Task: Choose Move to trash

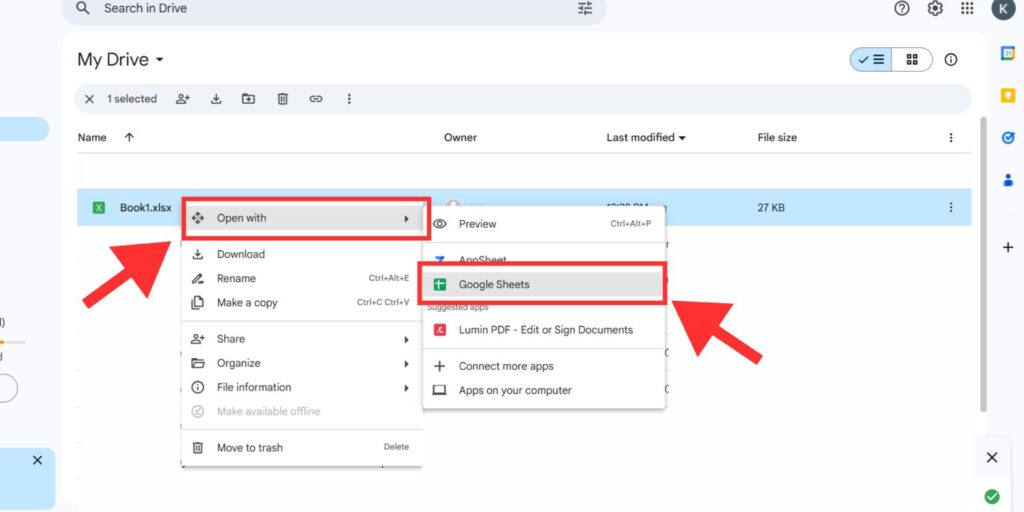Action: pyautogui.click(x=302, y=447)
